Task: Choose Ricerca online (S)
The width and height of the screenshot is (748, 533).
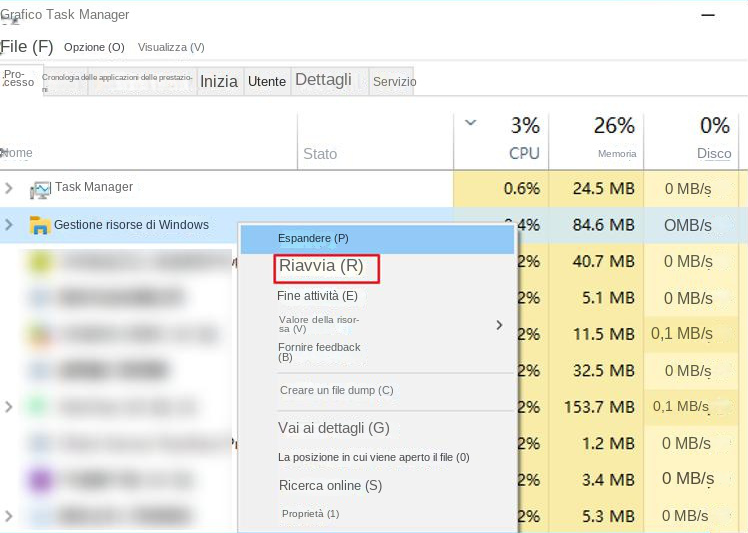Action: [330, 486]
